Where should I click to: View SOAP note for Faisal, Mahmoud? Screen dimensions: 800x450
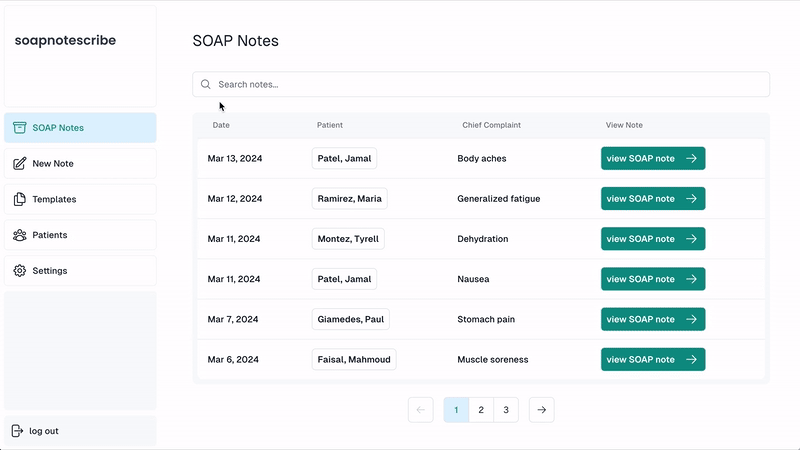tap(653, 359)
